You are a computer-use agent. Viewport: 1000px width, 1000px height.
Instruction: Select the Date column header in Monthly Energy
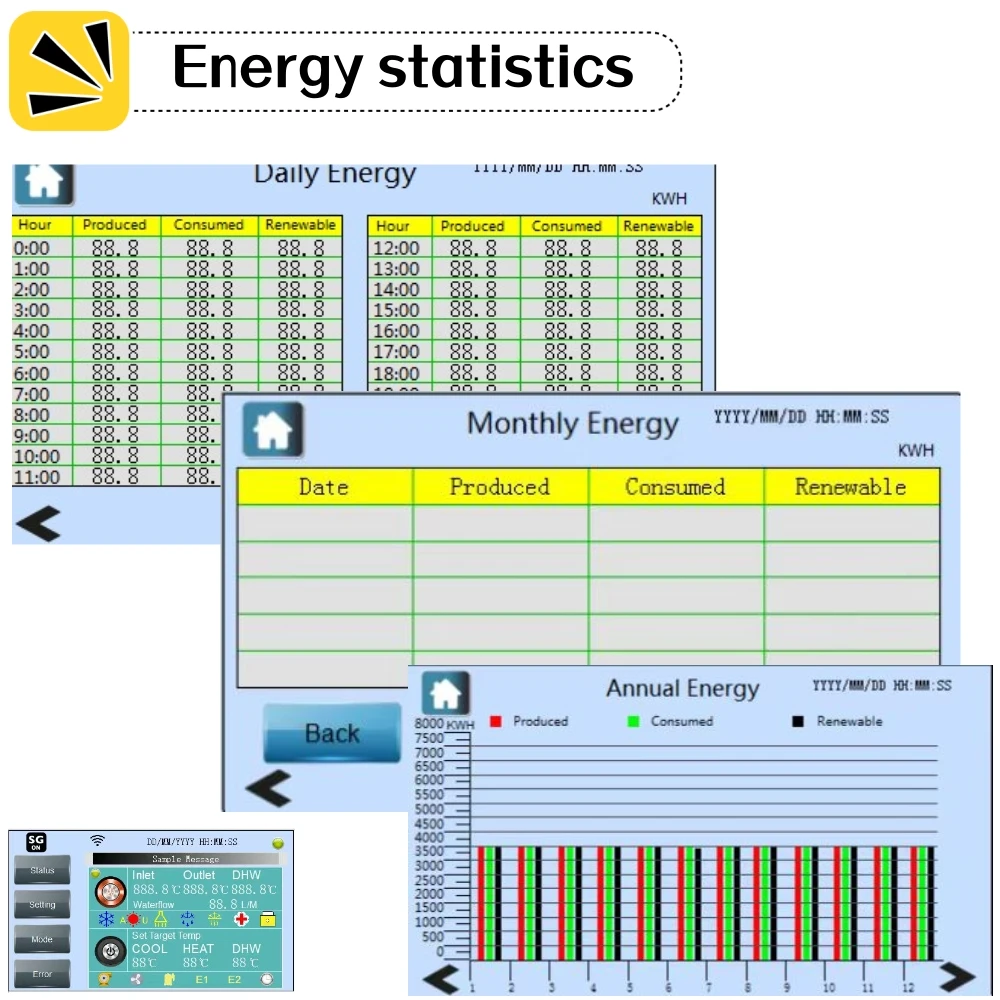tap(324, 487)
